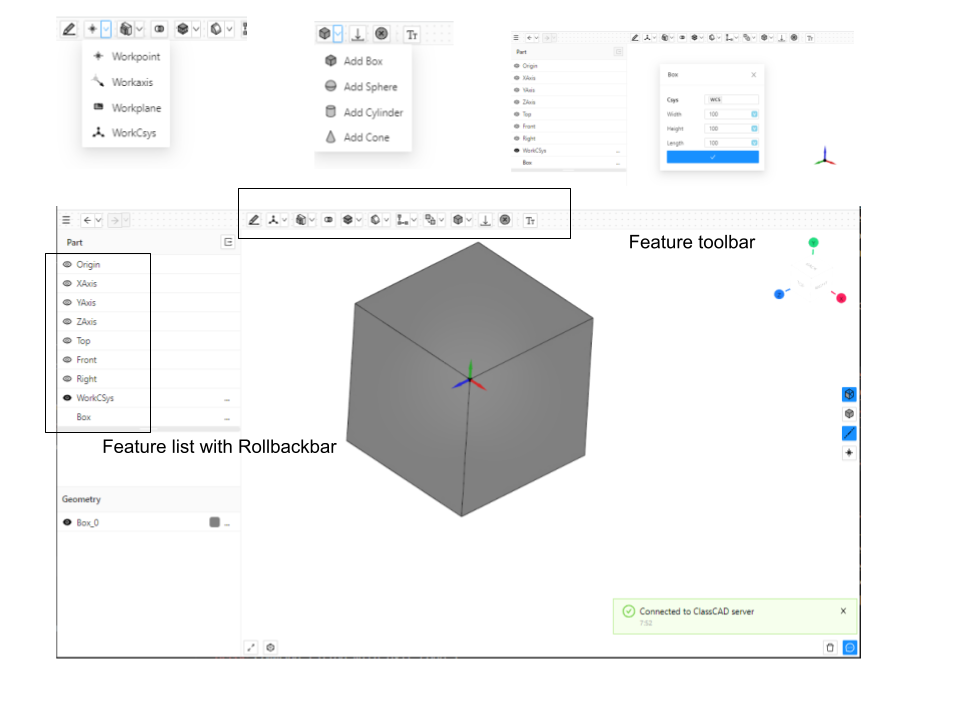Confirm the Box dialog with blue checkmark button
This screenshot has width=960, height=720.
pyautogui.click(x=712, y=157)
